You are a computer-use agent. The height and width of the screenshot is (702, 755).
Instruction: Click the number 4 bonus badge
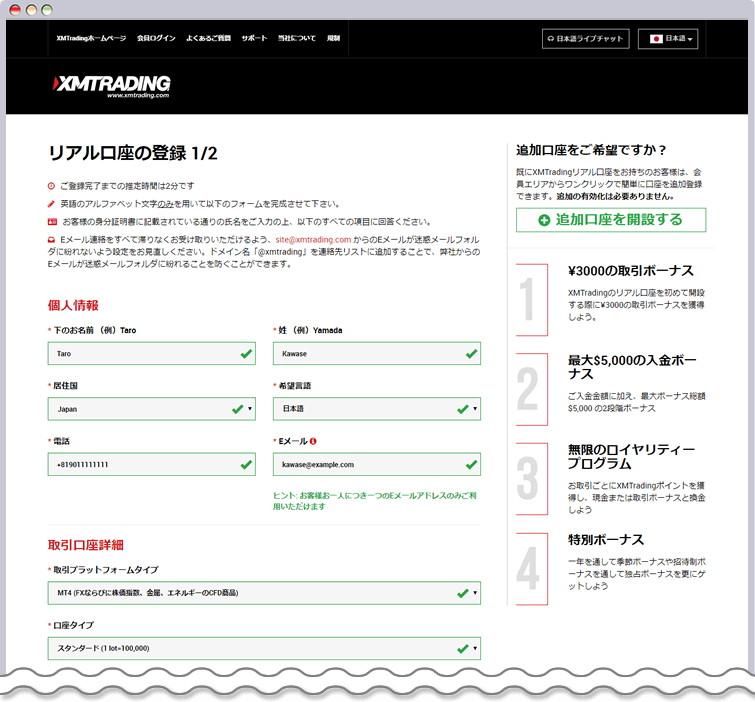pos(532,569)
